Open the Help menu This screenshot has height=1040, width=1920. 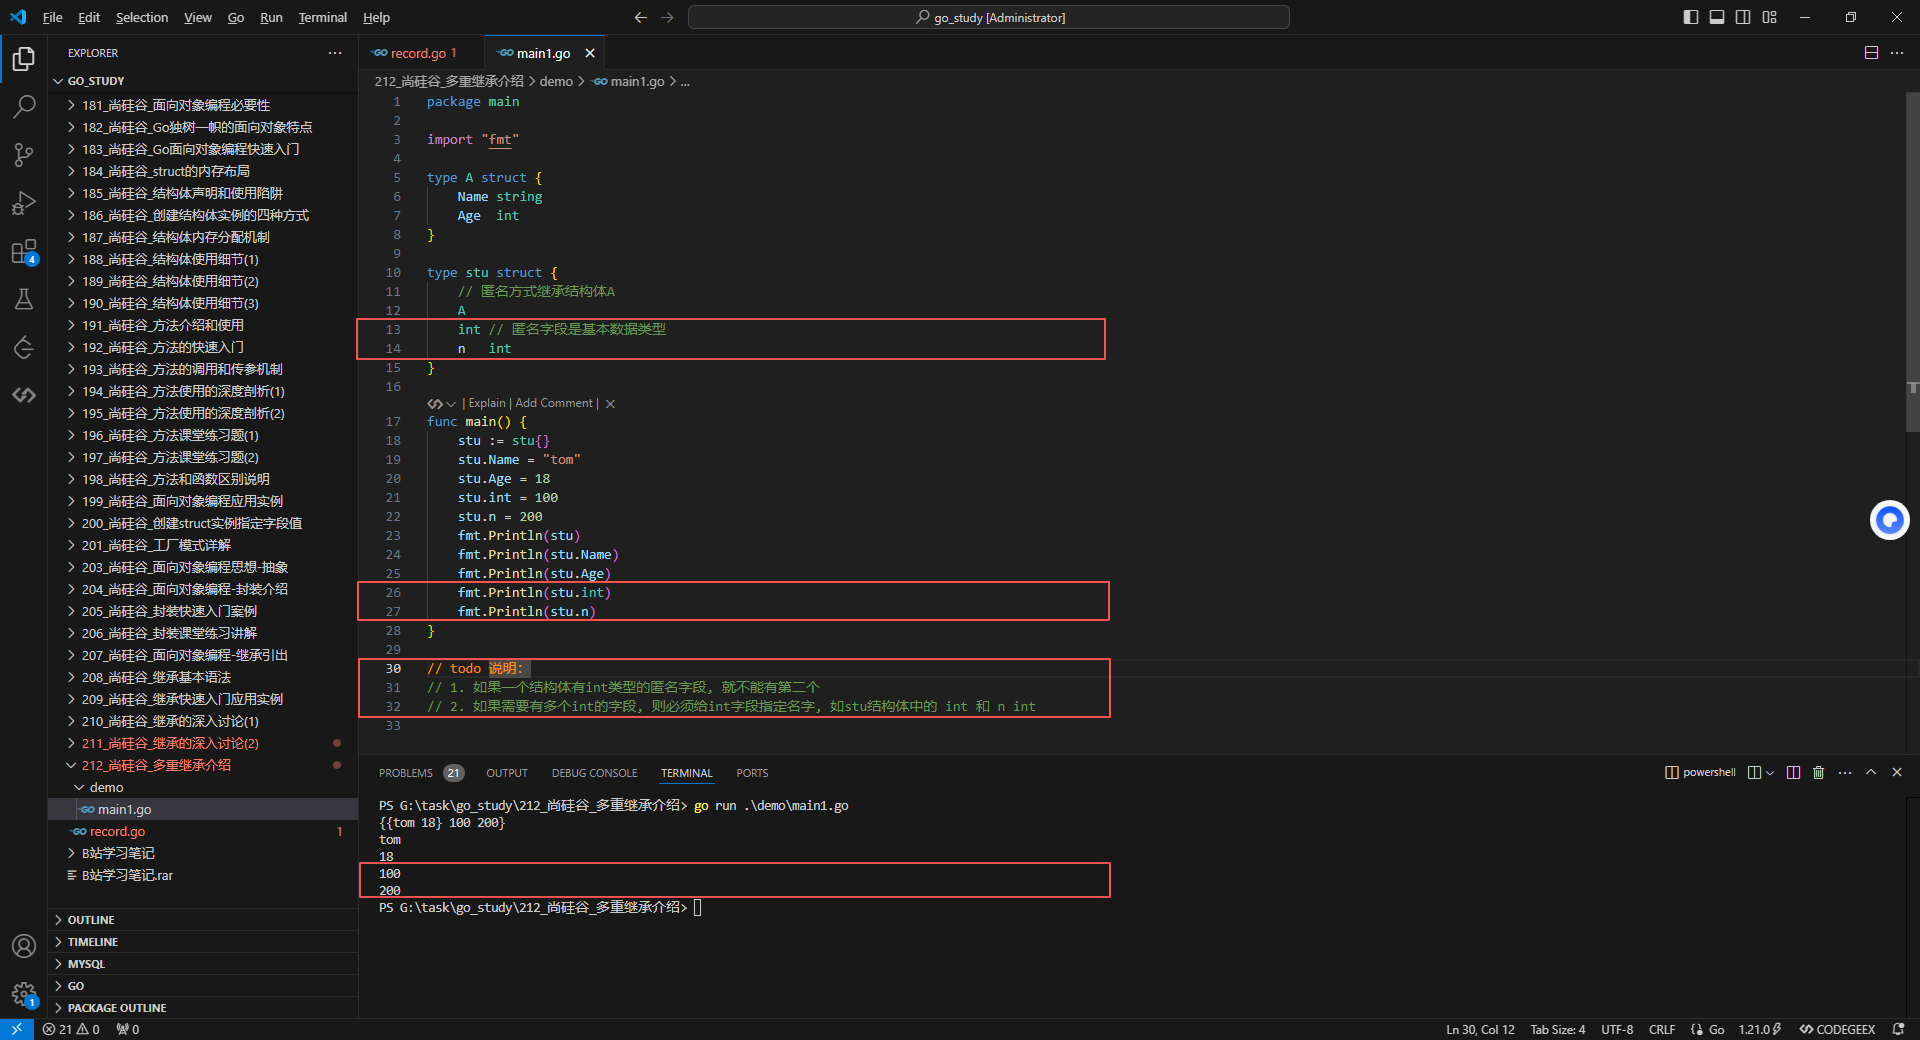pyautogui.click(x=376, y=17)
